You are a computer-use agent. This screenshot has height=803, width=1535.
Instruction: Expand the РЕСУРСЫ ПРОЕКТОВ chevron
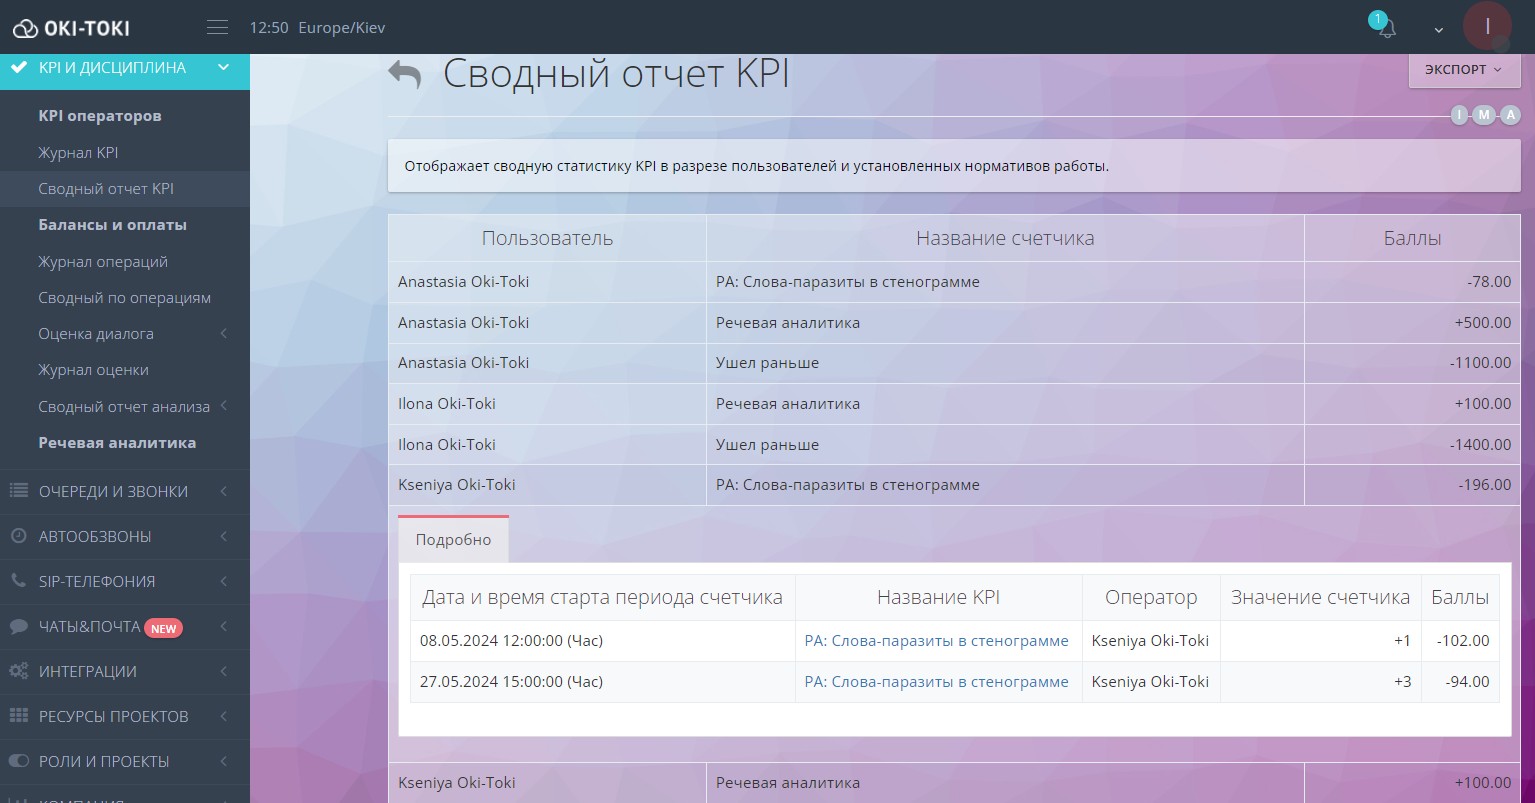[224, 716]
